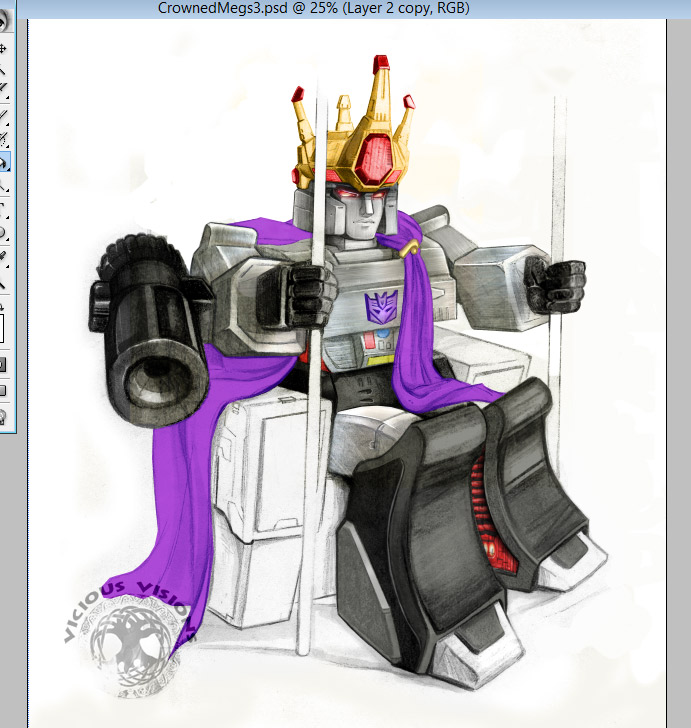Screen dimensions: 691x728
Task: Open the white background color swatch
Action: coord(1,328)
